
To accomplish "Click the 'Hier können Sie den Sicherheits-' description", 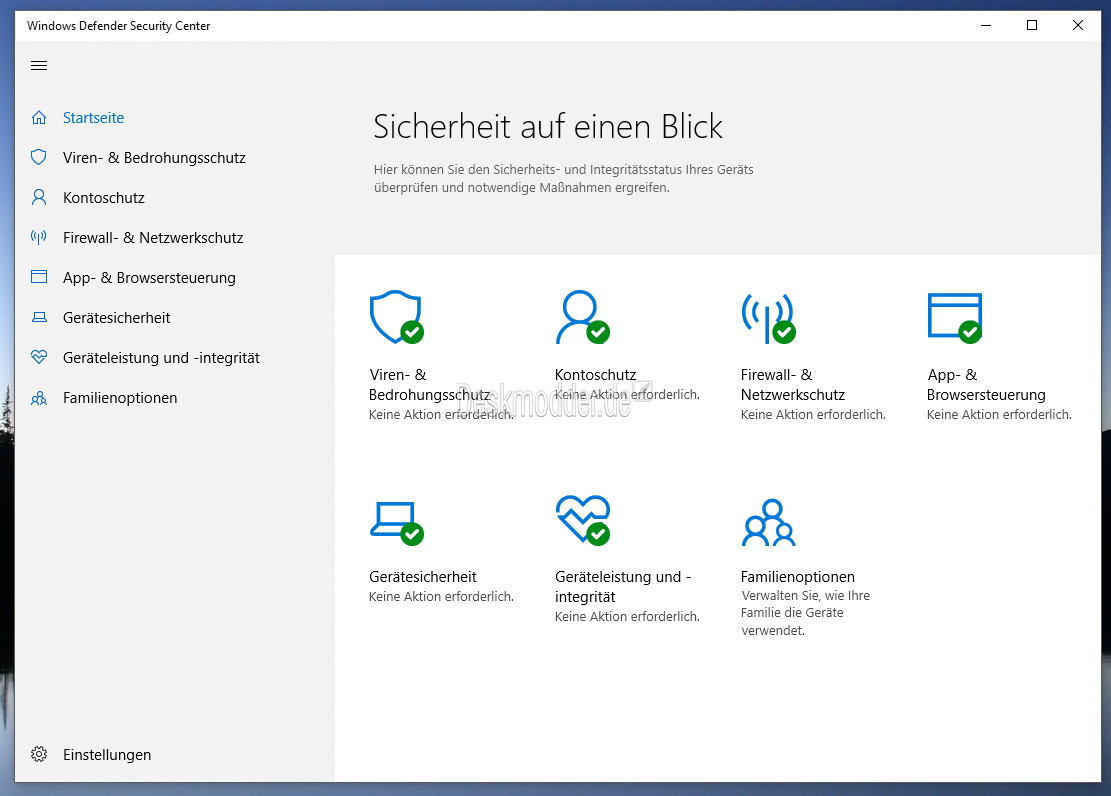I will (x=563, y=179).
